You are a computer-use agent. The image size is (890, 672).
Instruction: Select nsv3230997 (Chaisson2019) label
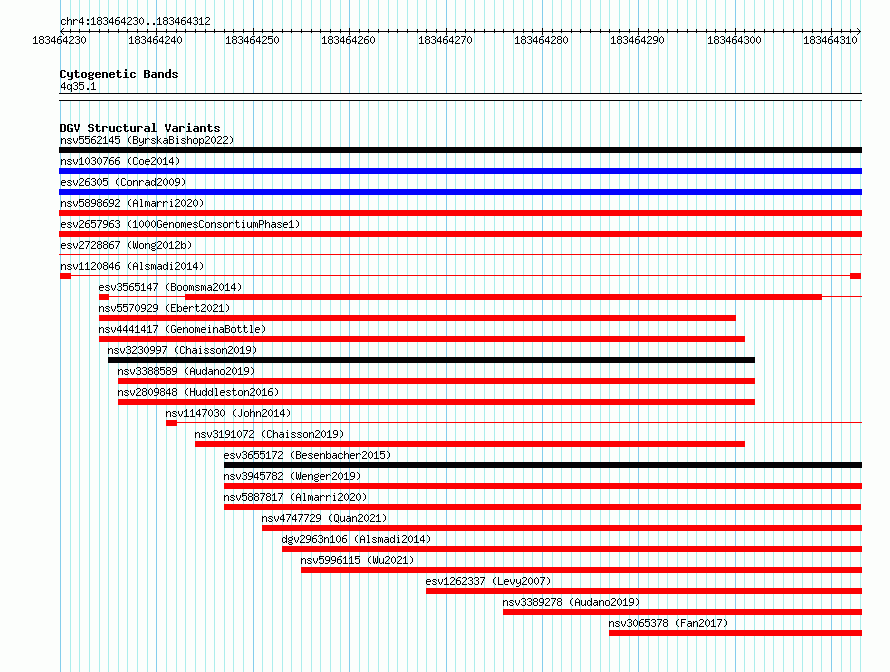182,350
